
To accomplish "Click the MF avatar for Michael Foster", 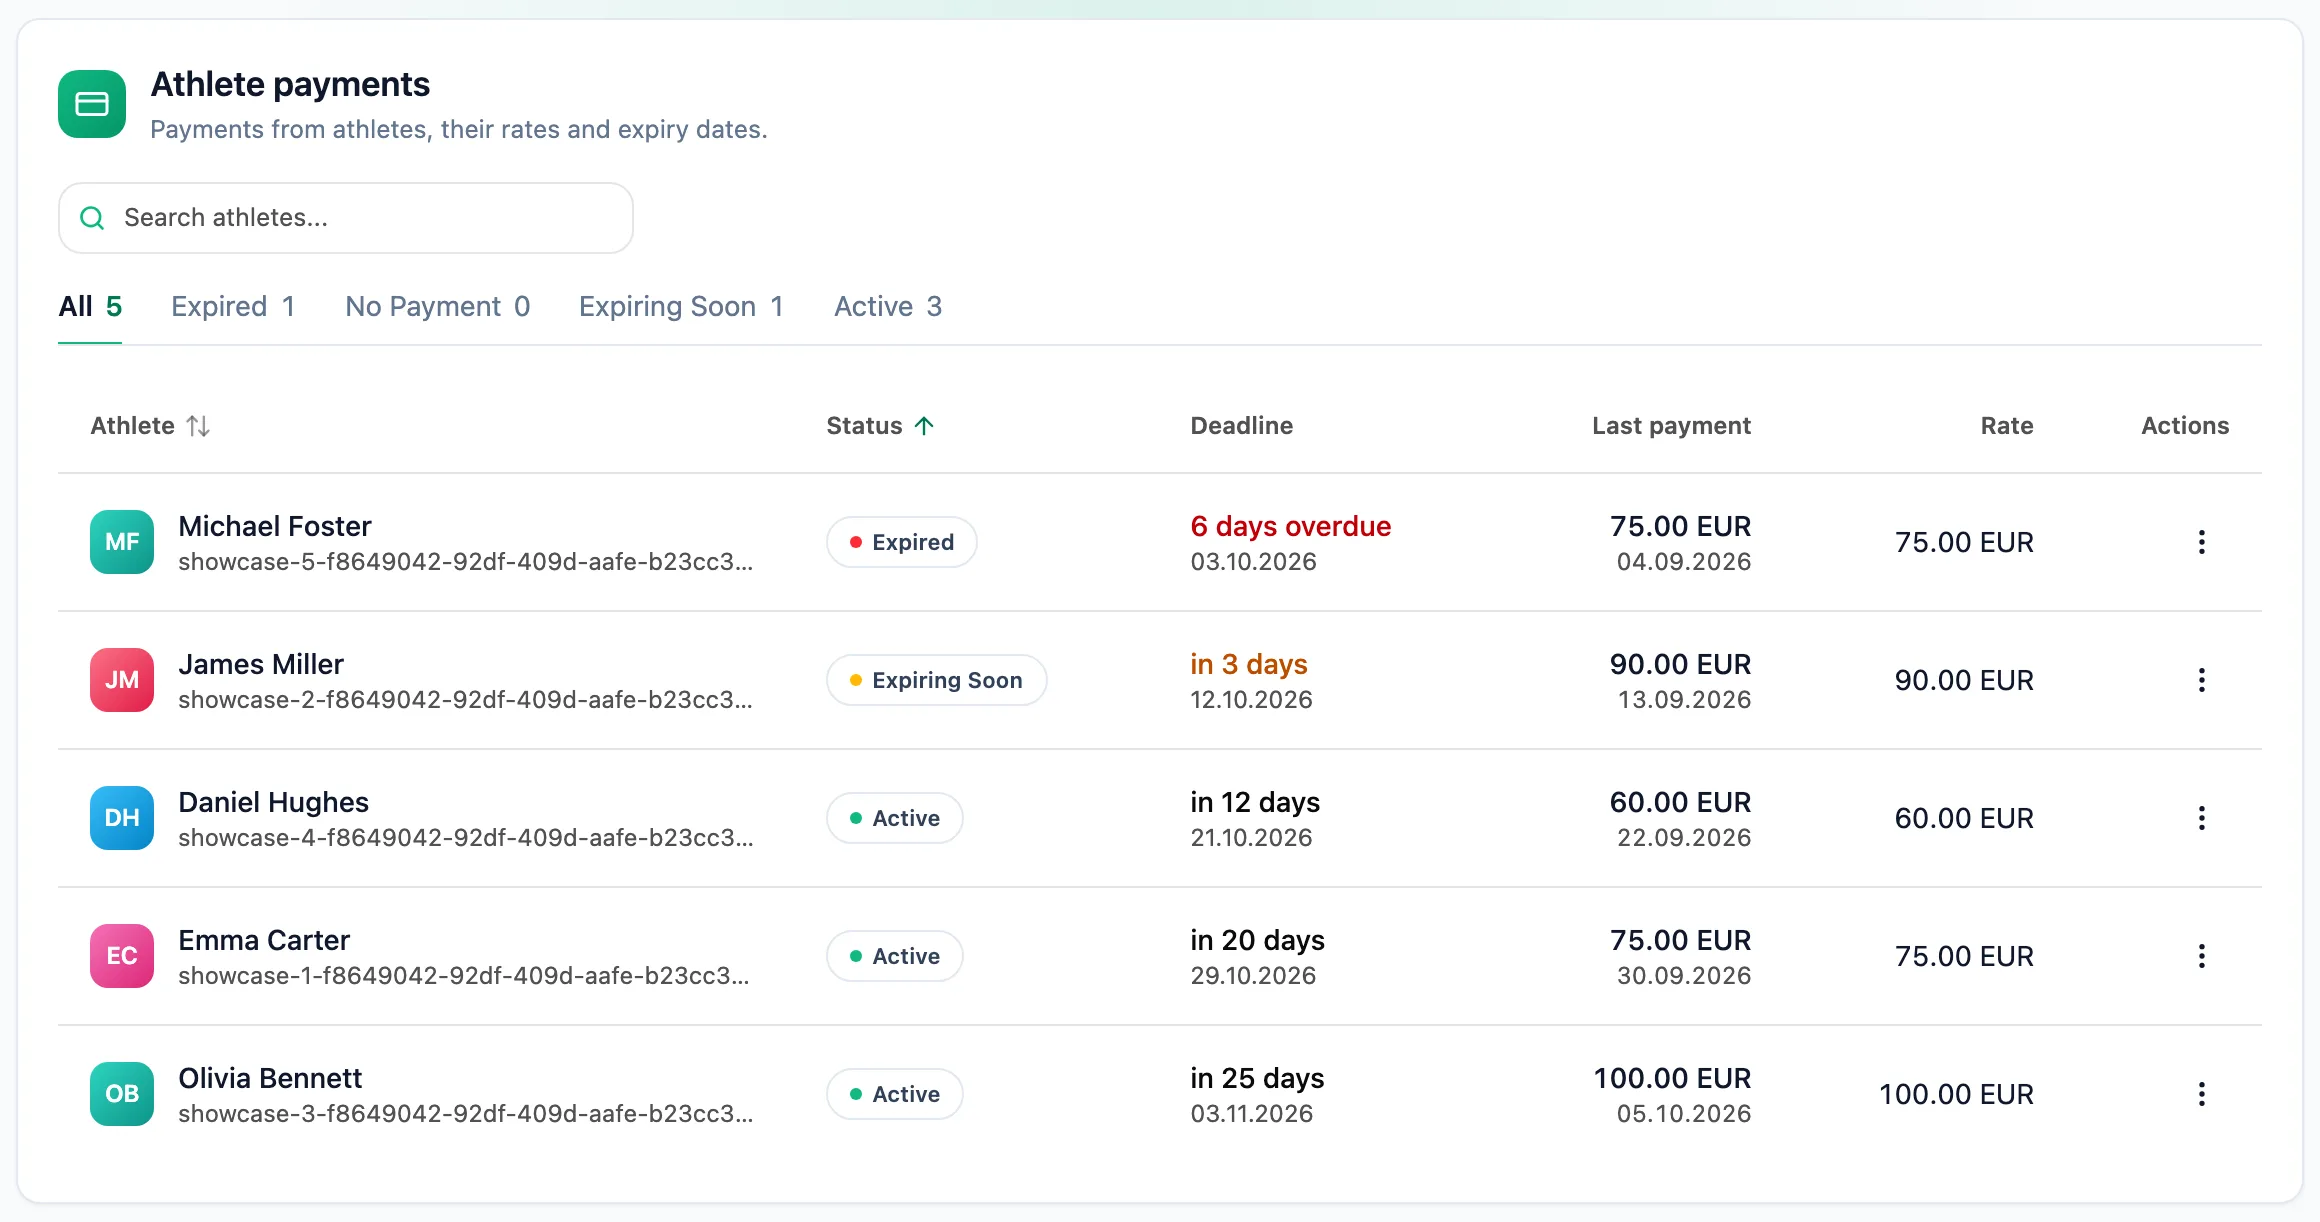I will 122,542.
